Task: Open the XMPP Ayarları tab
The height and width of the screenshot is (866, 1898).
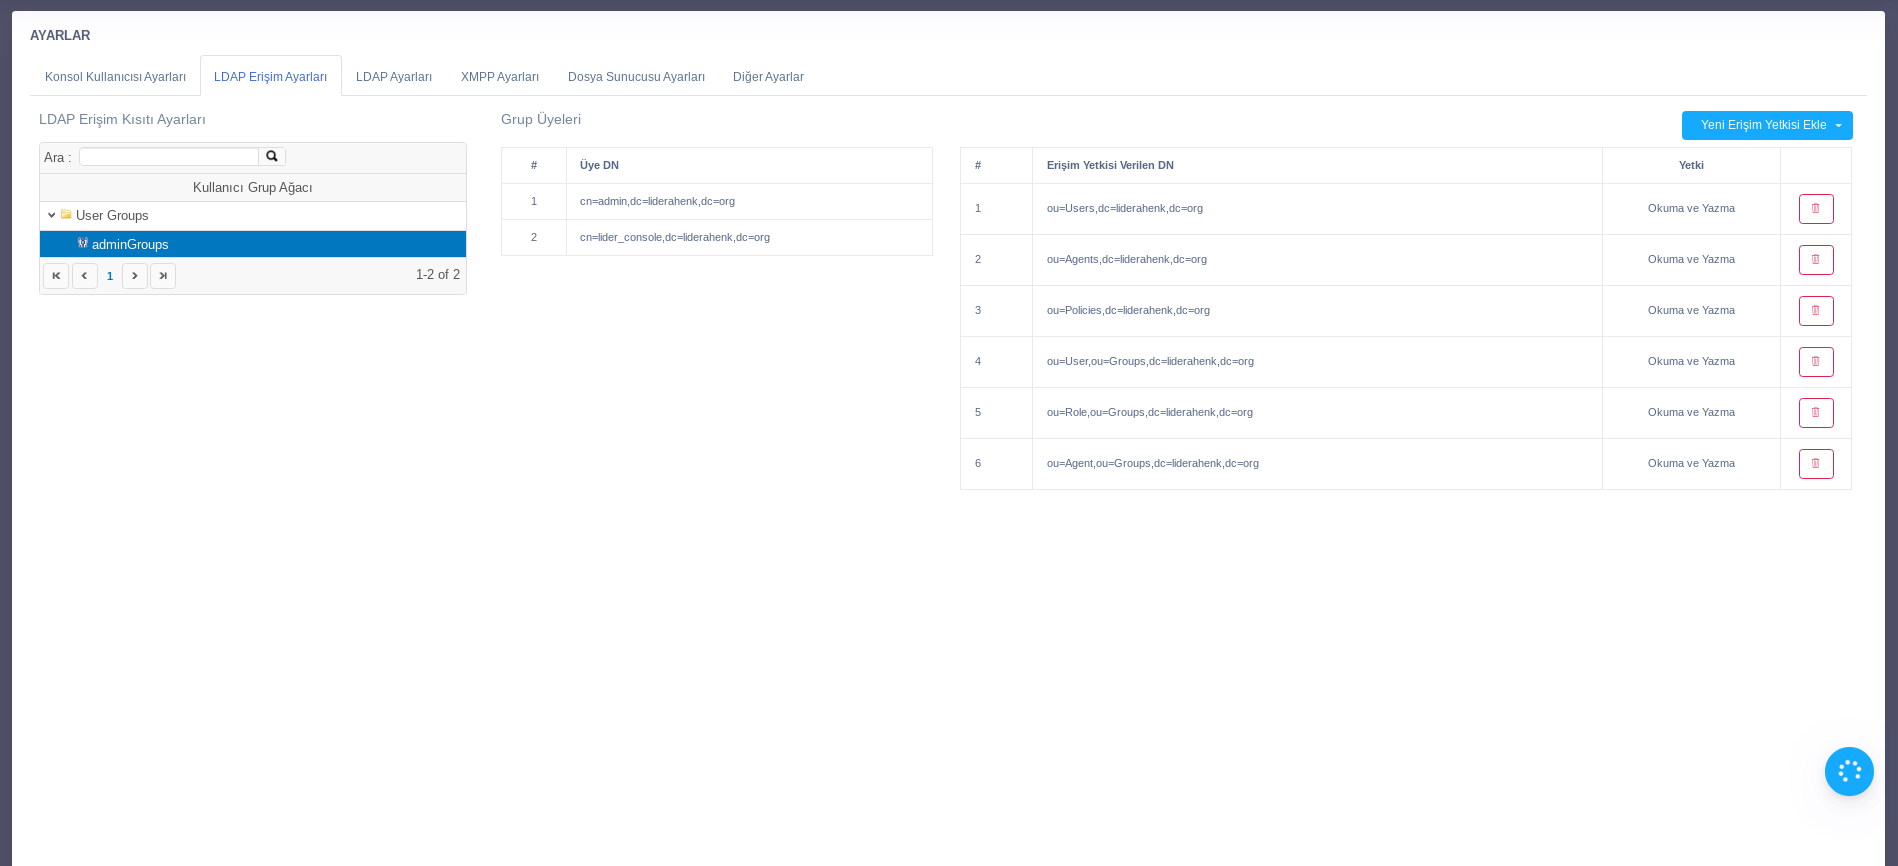Action: pos(499,77)
